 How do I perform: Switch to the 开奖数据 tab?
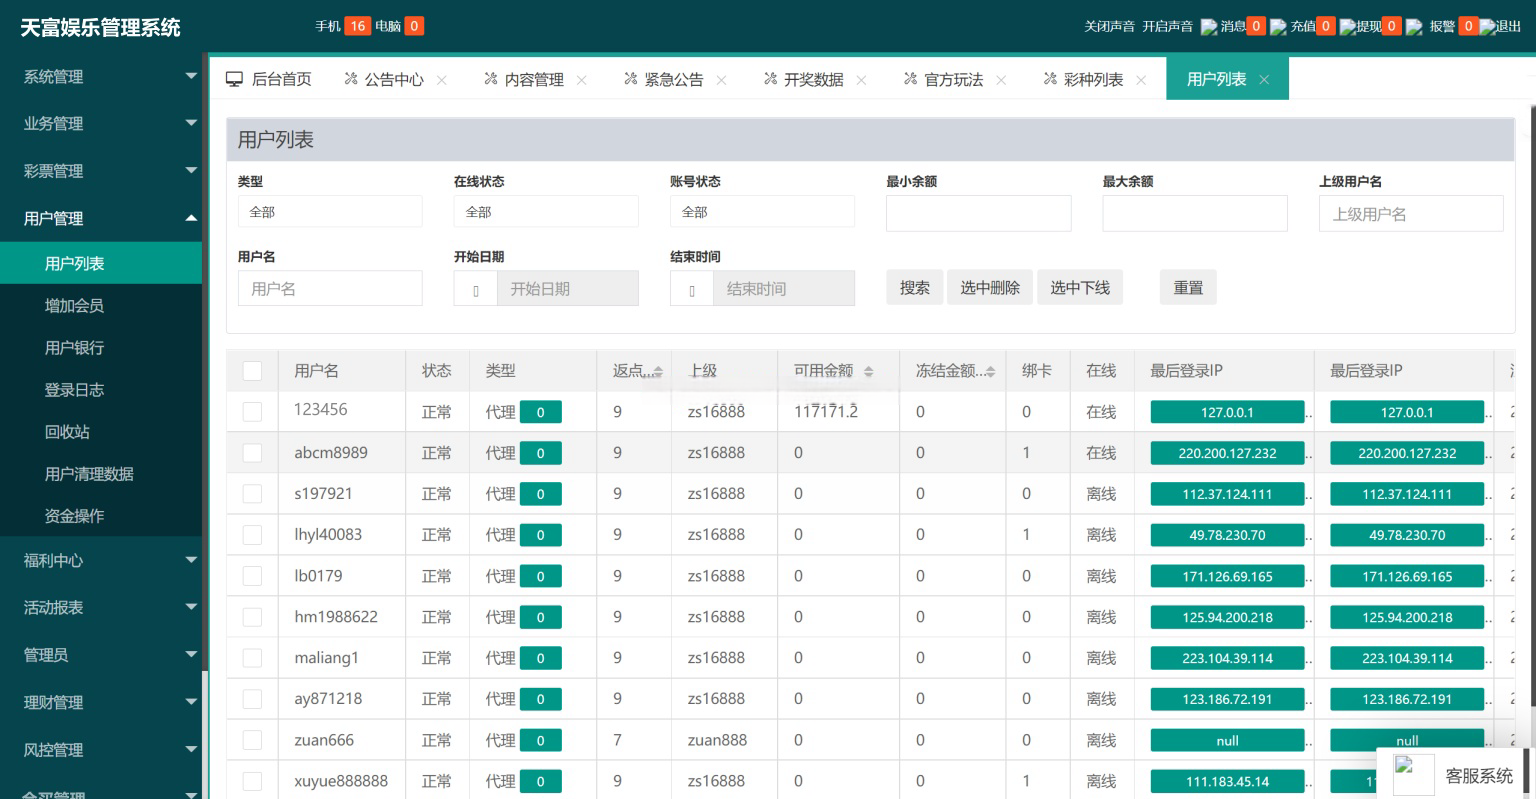click(x=812, y=80)
